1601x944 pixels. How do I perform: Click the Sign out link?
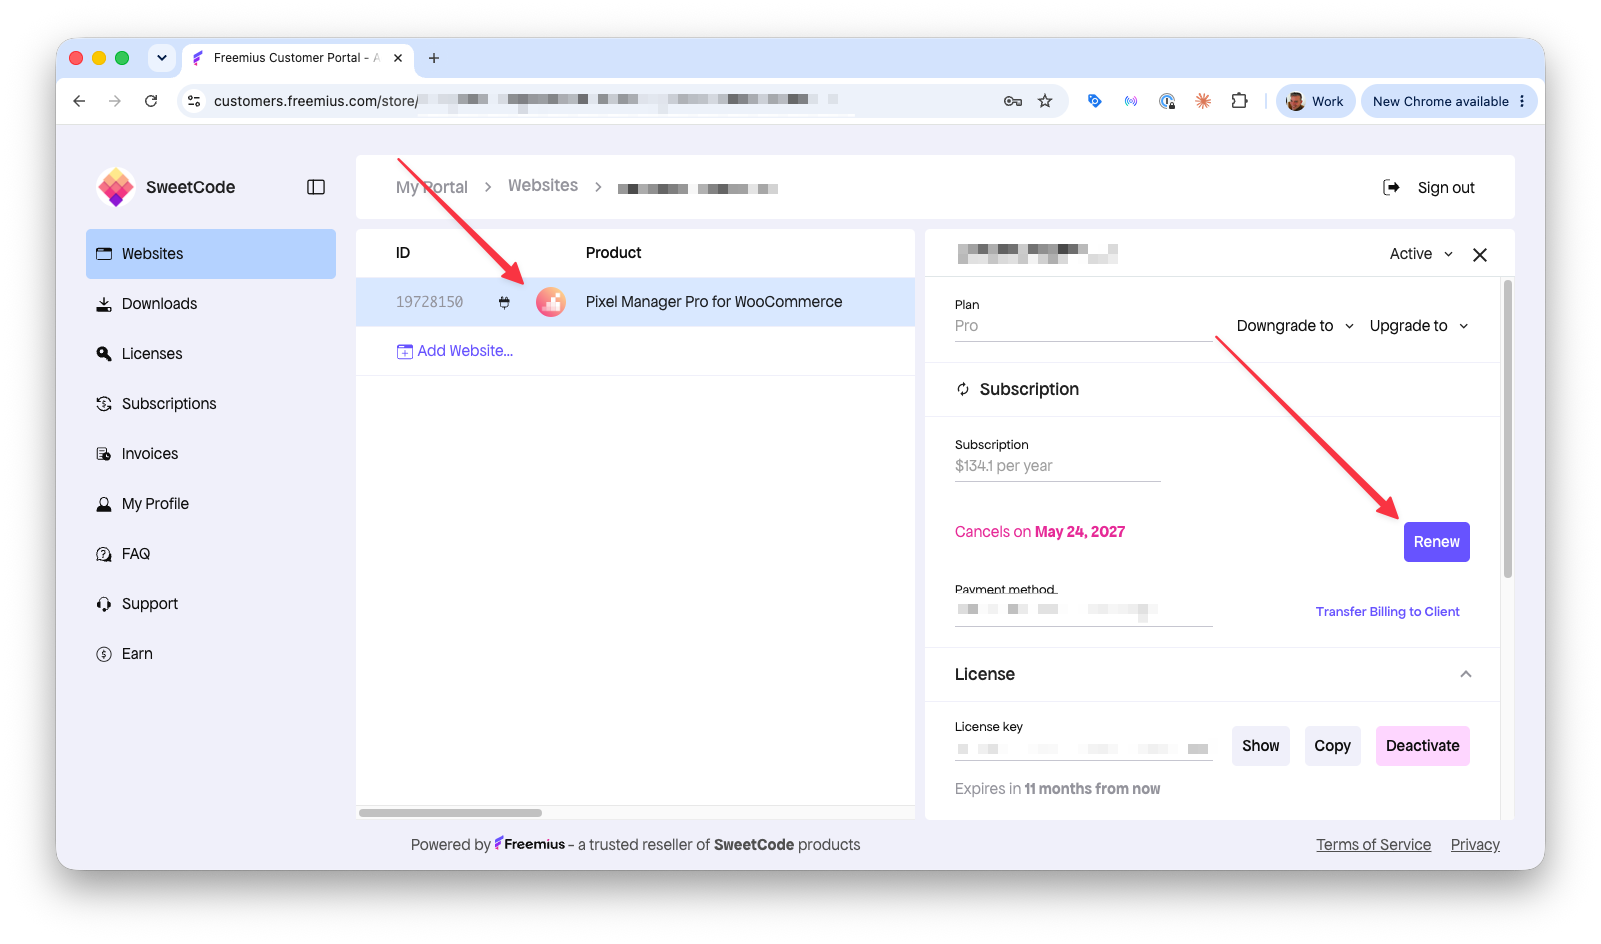(1446, 188)
